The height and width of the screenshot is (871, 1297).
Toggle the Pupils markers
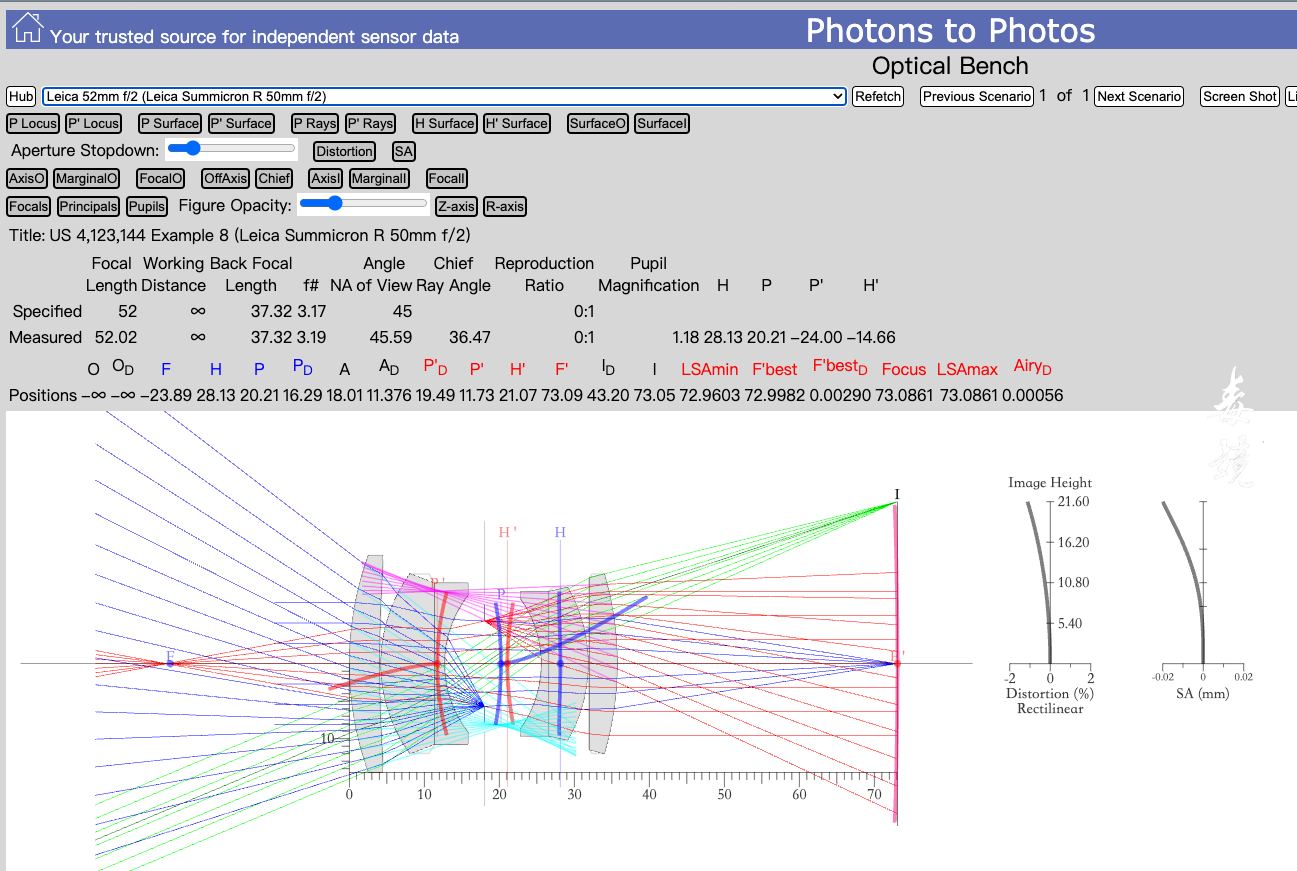tap(147, 207)
